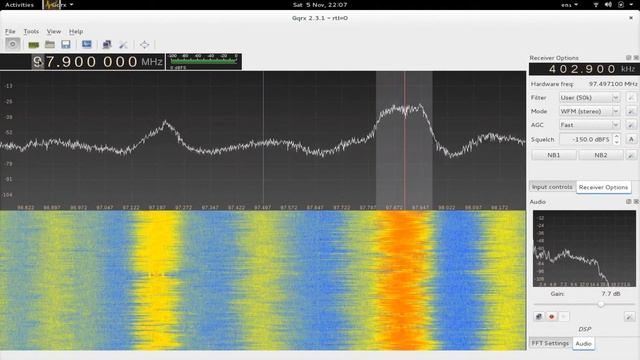Open the Filter dropdown showing User (50k)
640x360 pixels.
pyautogui.click(x=589, y=98)
